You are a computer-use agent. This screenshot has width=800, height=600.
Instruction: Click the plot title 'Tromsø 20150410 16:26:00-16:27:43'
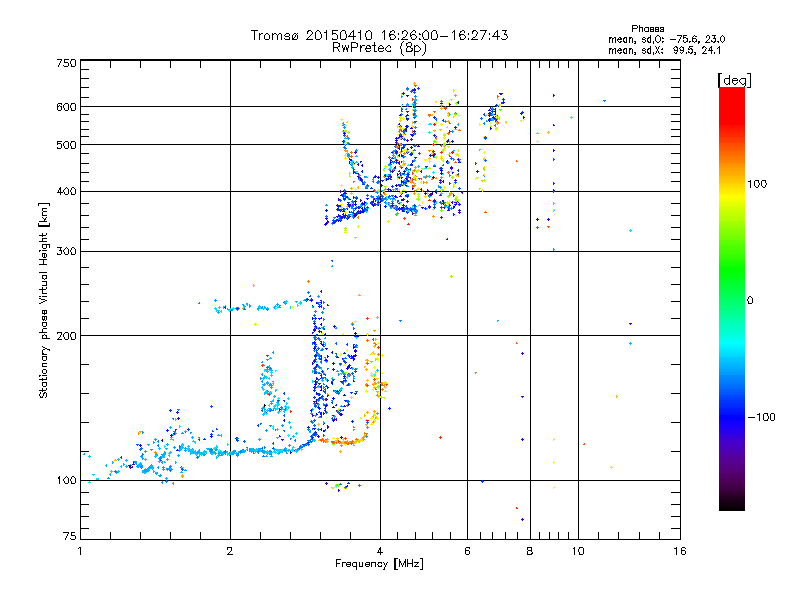click(379, 35)
